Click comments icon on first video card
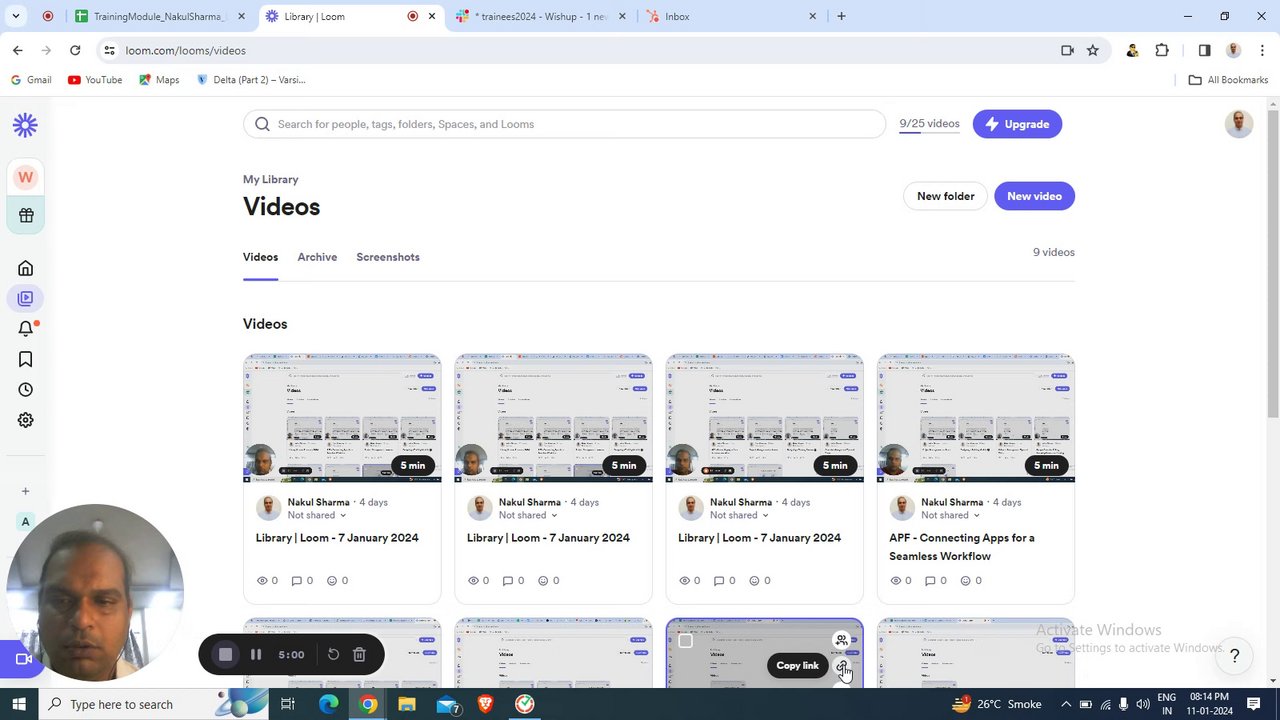The image size is (1280, 720). (296, 581)
